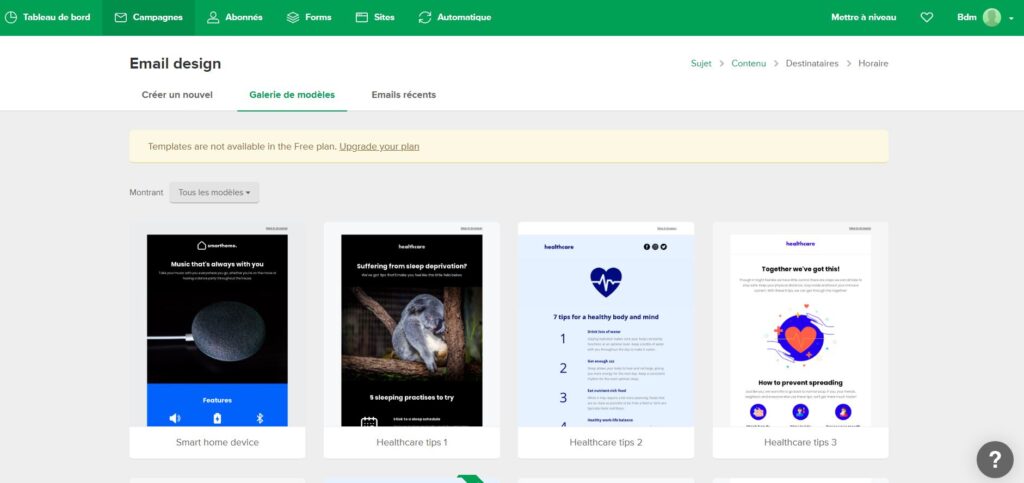This screenshot has width=1024, height=483.
Task: Click the Forms layers icon
Action: (293, 17)
